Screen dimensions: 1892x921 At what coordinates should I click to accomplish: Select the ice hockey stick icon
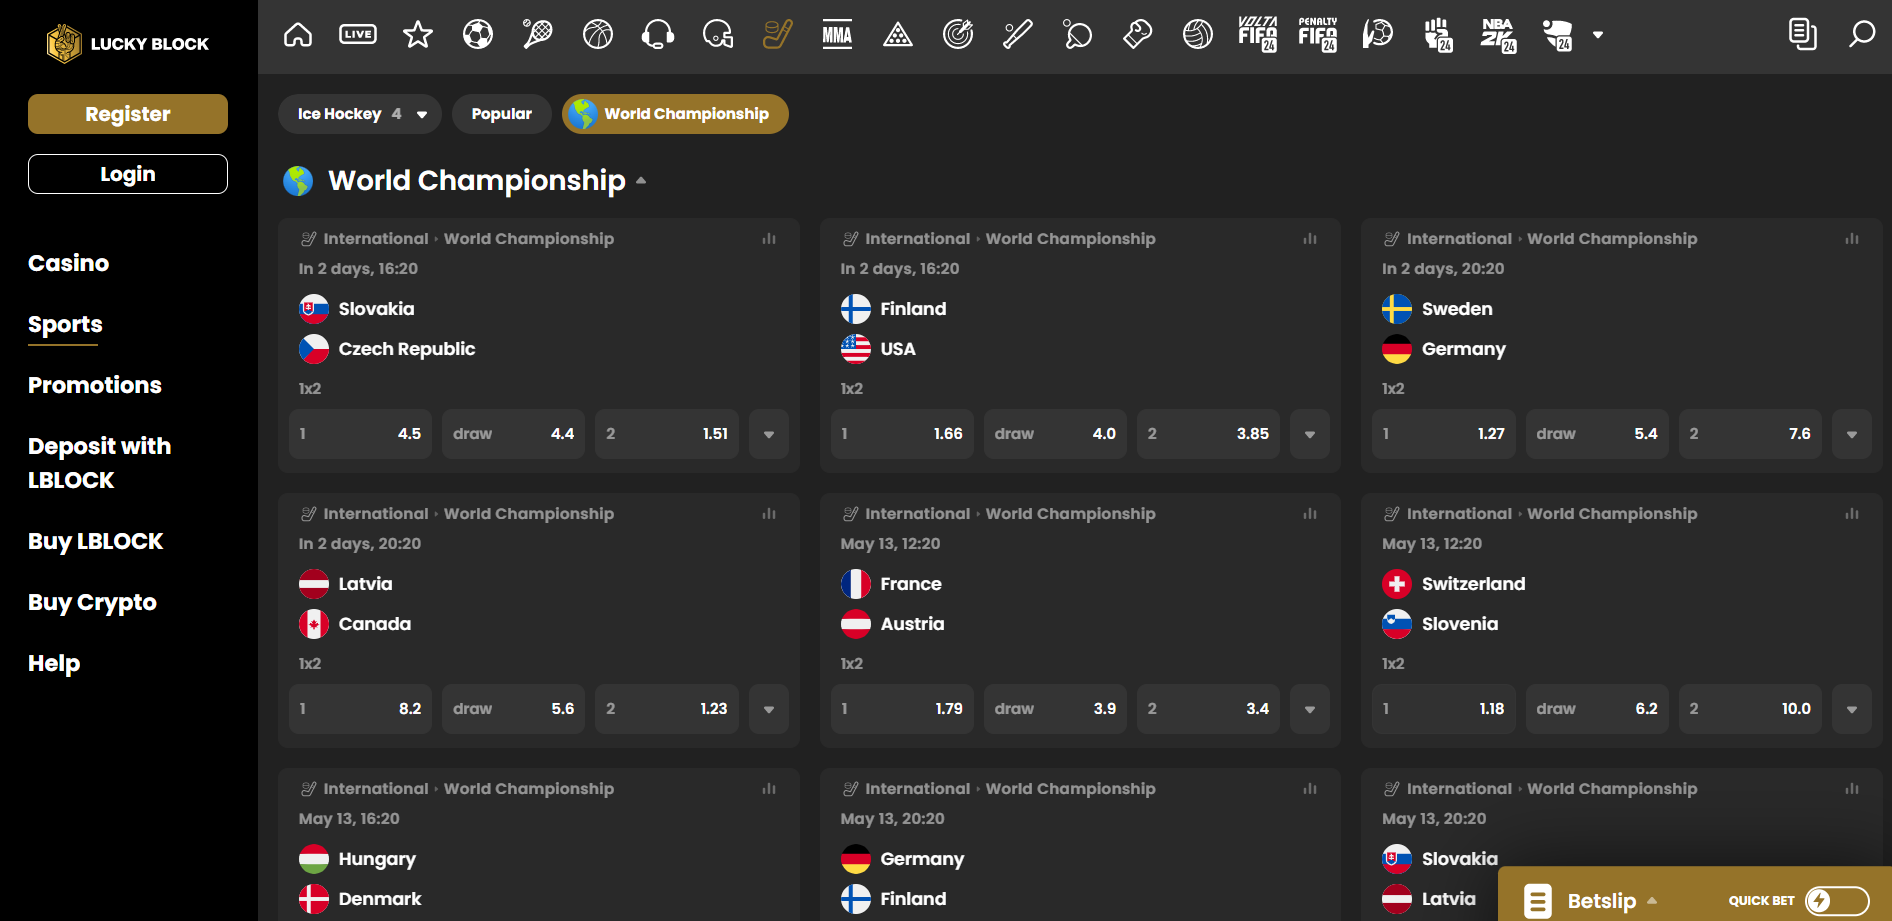778,35
